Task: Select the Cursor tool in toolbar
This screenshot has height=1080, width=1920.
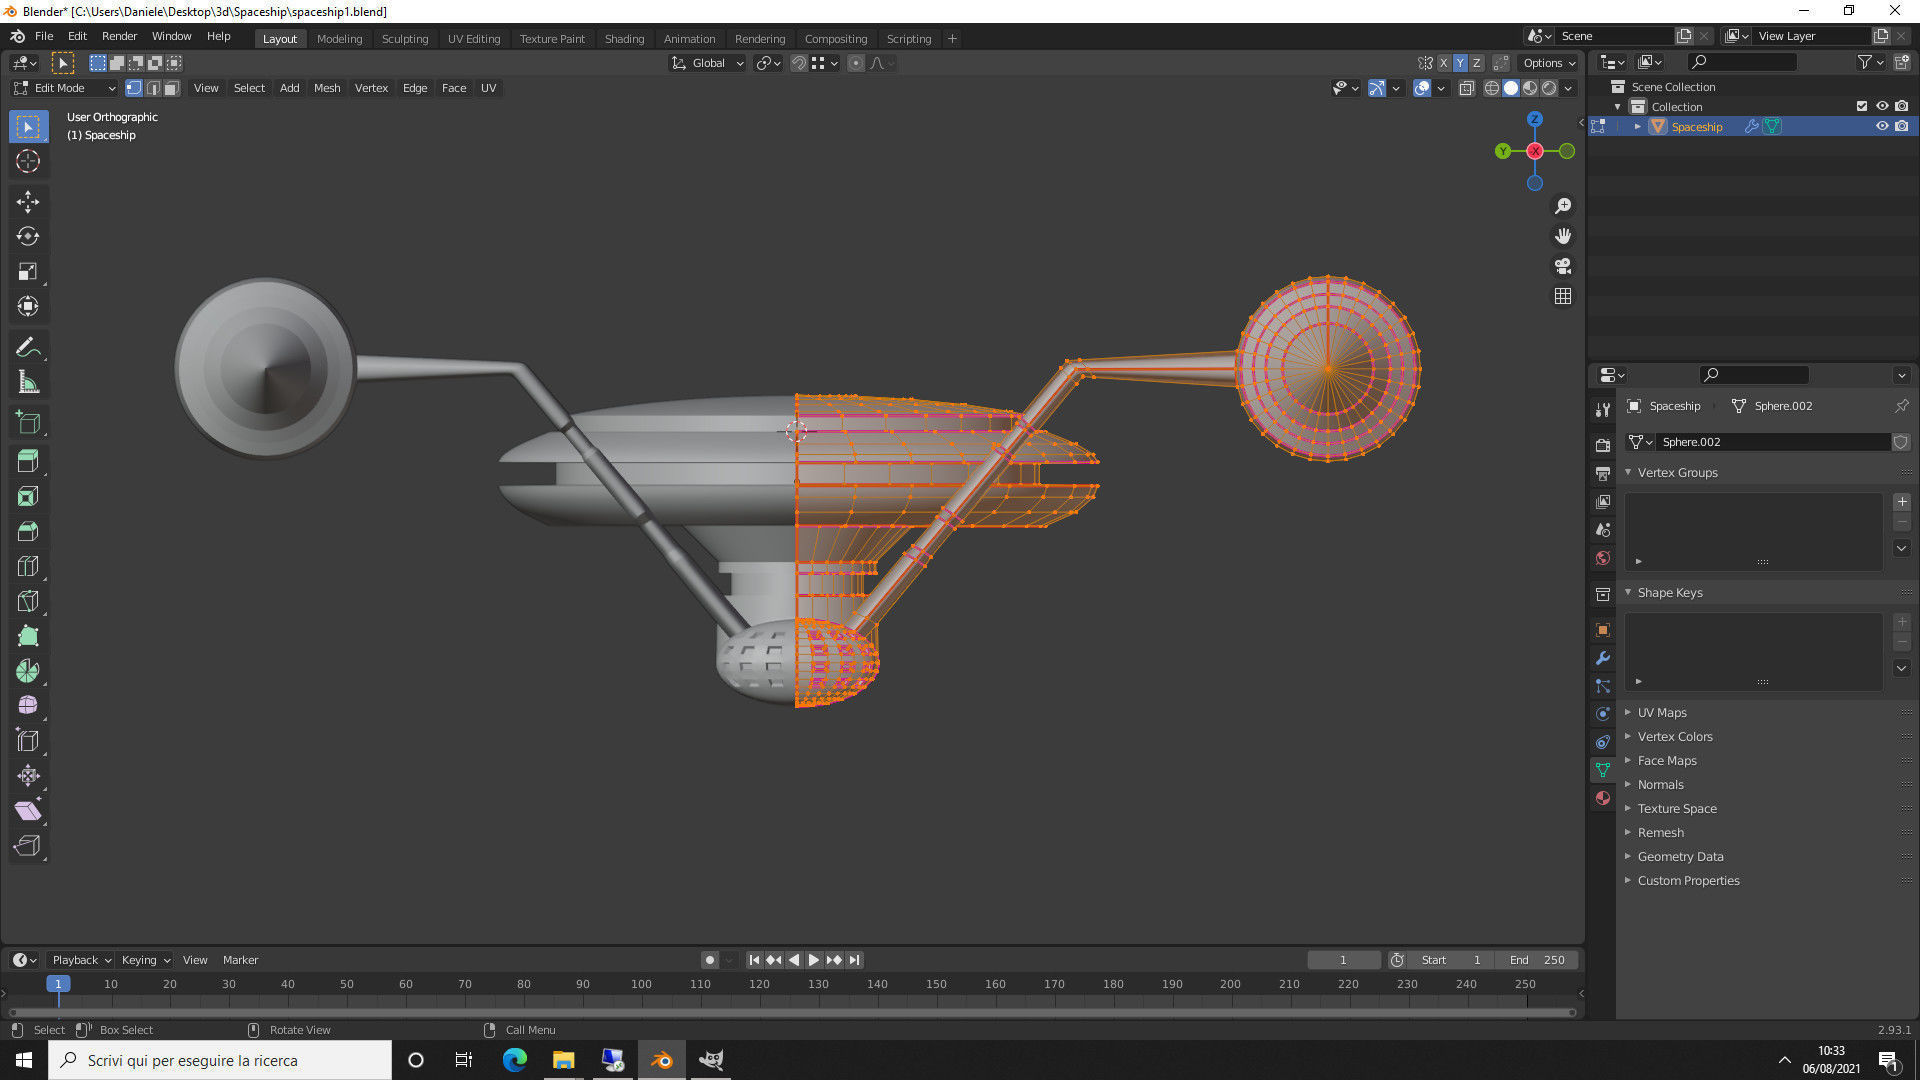Action: (x=28, y=161)
